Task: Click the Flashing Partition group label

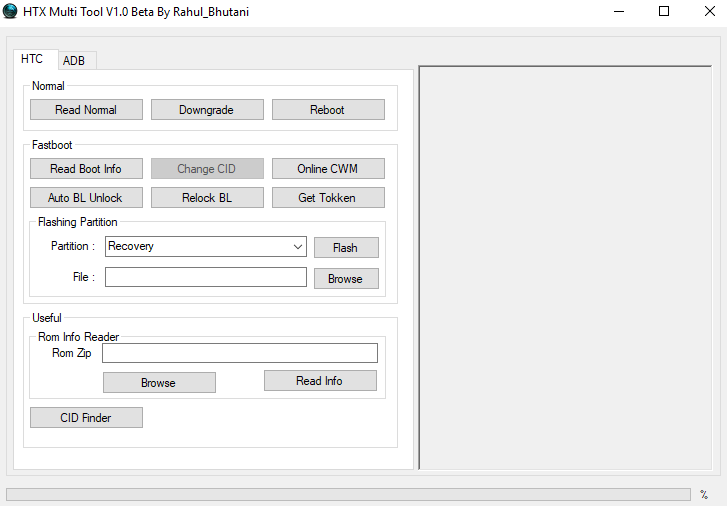Action: coord(77,222)
